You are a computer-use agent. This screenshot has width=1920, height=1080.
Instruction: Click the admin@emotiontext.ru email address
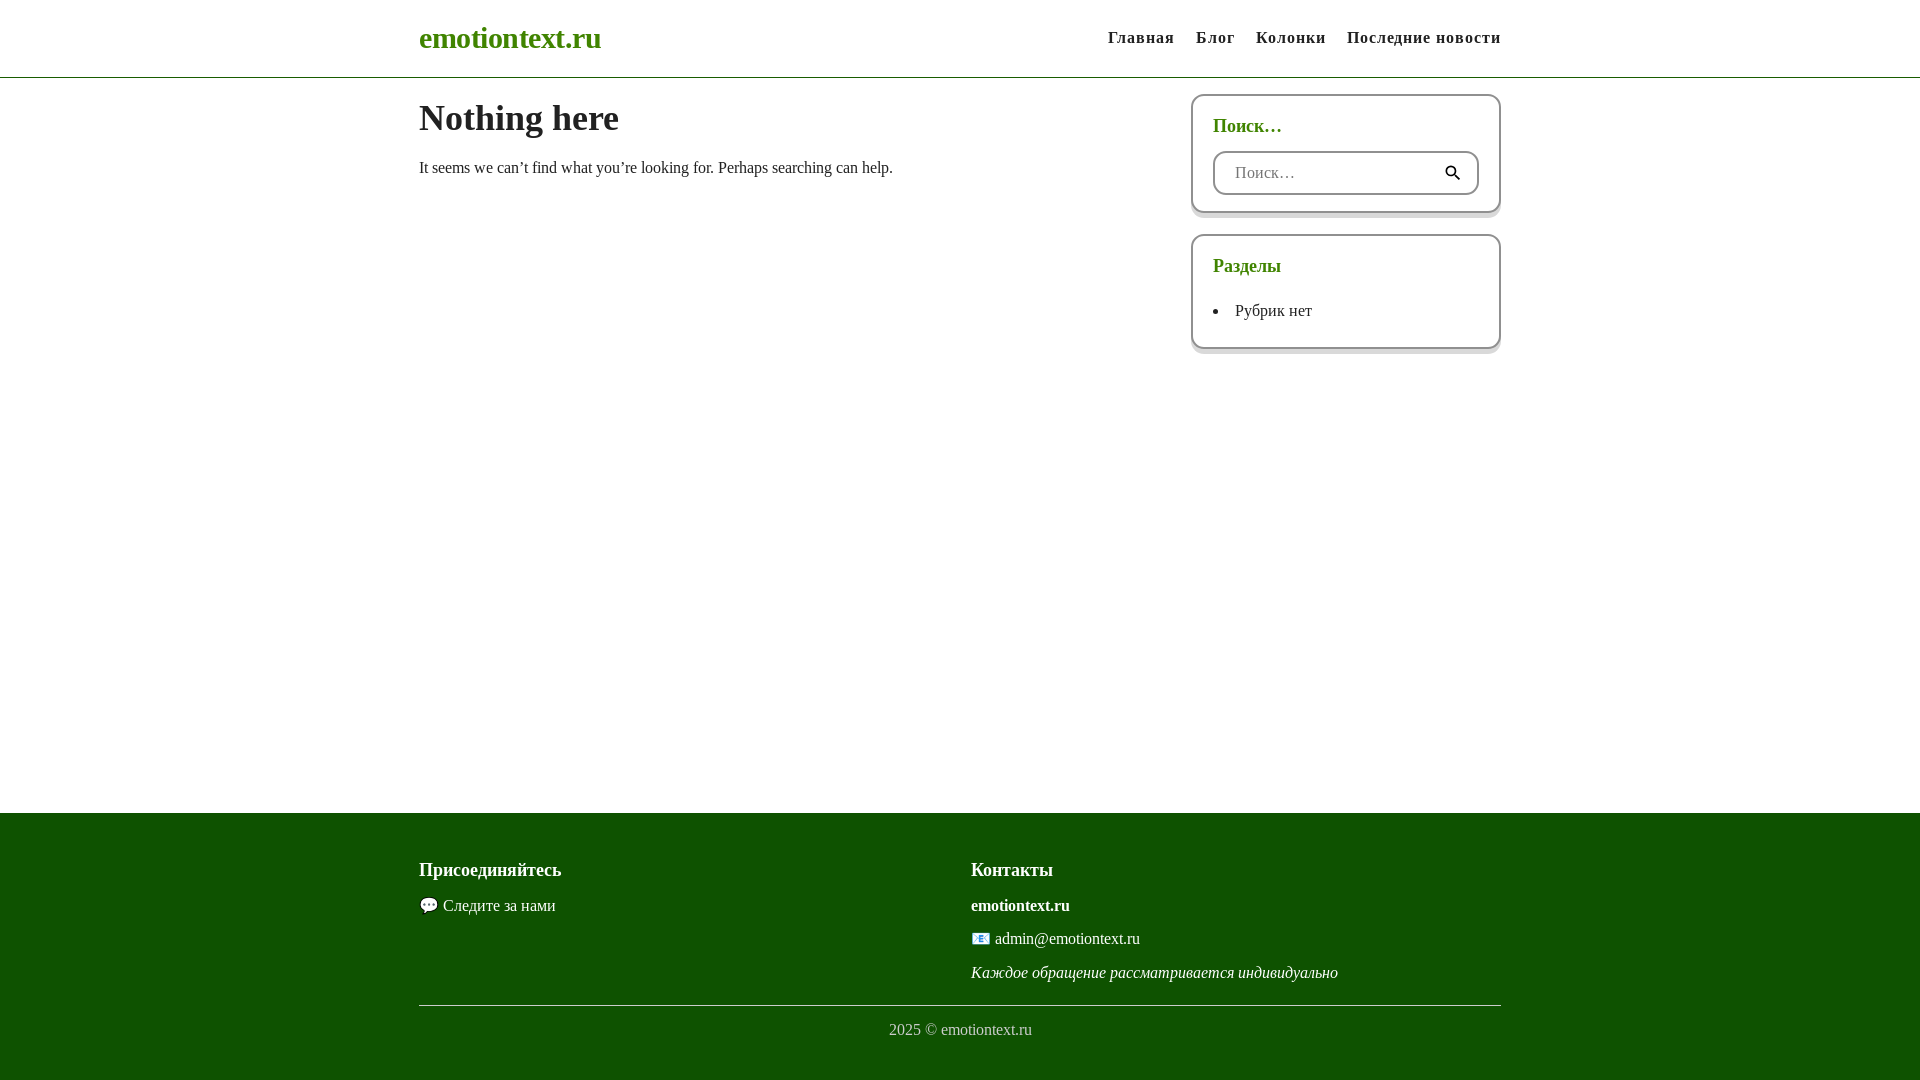tap(1067, 938)
